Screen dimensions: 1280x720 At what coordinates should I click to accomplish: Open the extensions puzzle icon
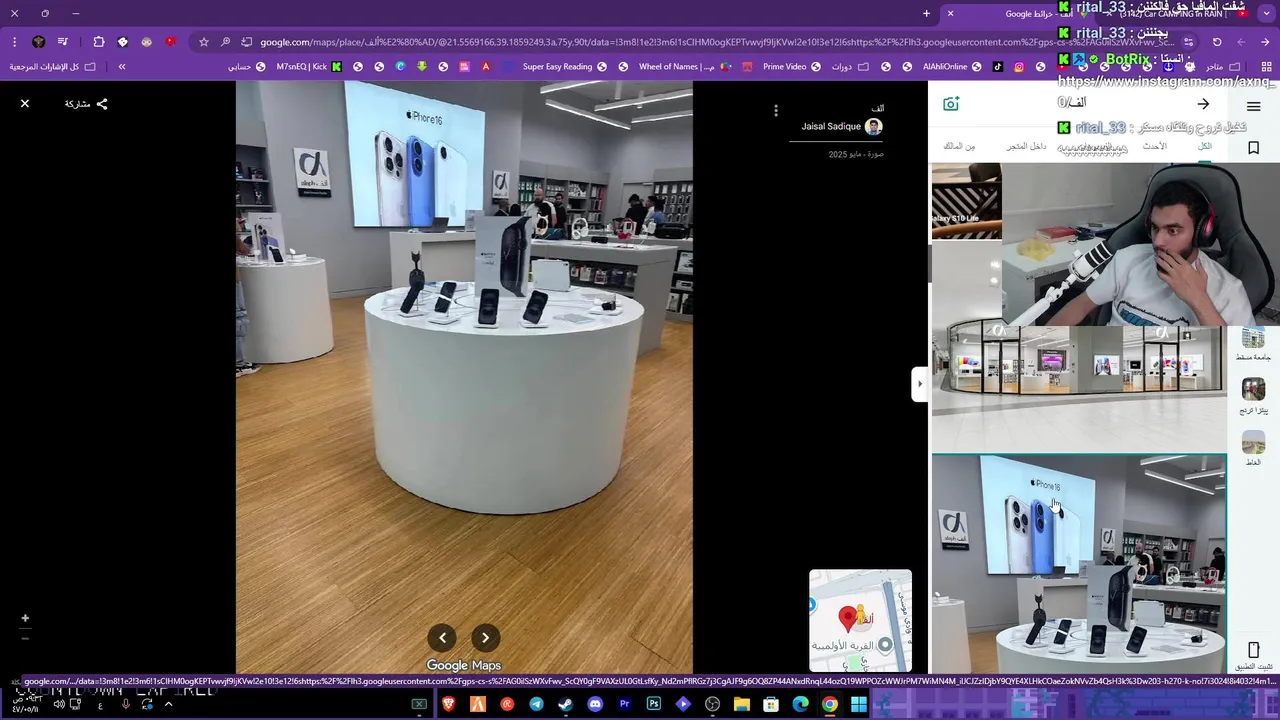[x=99, y=42]
